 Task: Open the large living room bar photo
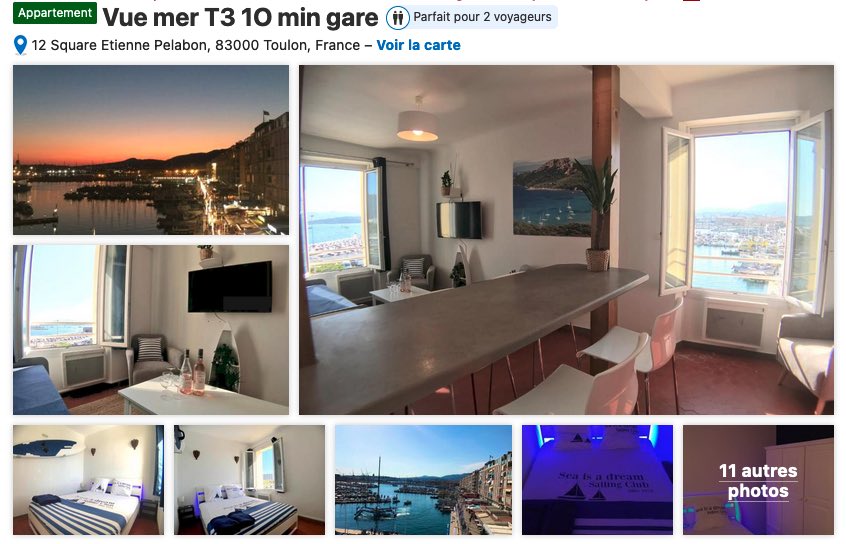click(567, 240)
